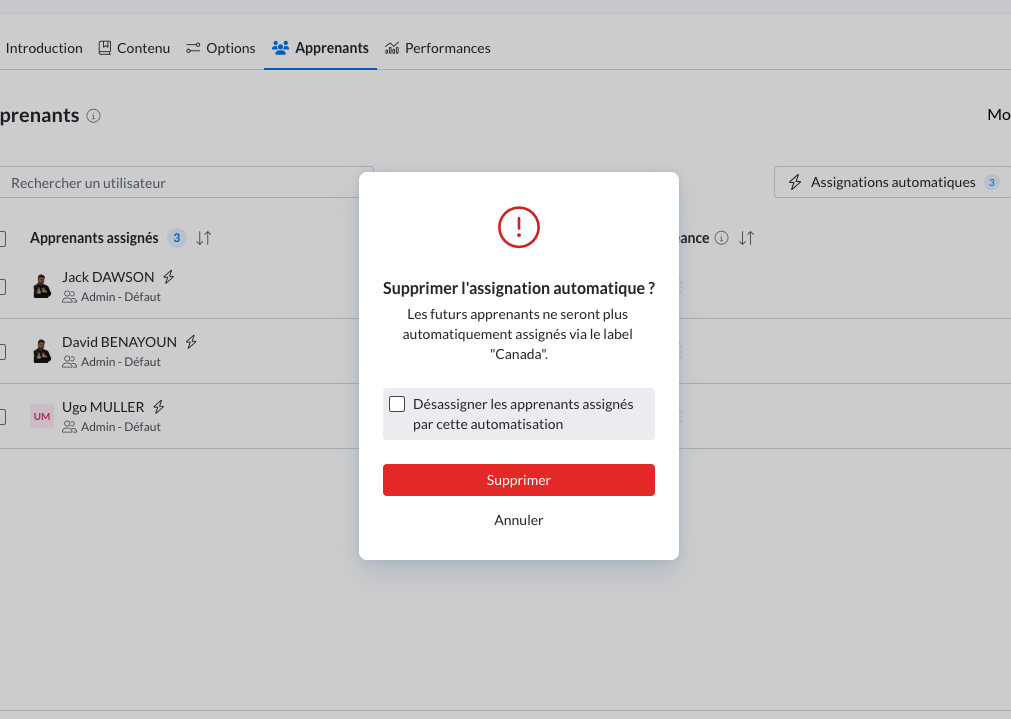Click Jack DAWSON's avatar picture
Viewport: 1011px width, 719px height.
(x=42, y=286)
